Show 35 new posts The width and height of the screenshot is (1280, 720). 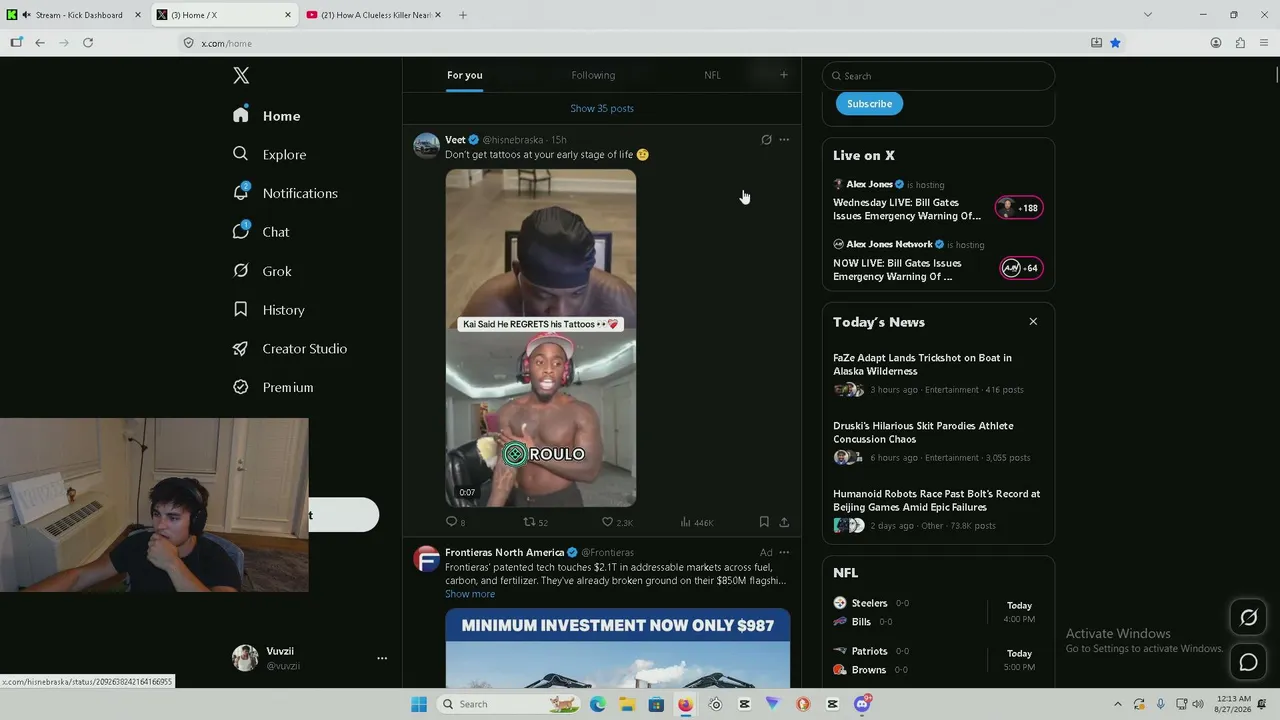pyautogui.click(x=602, y=108)
